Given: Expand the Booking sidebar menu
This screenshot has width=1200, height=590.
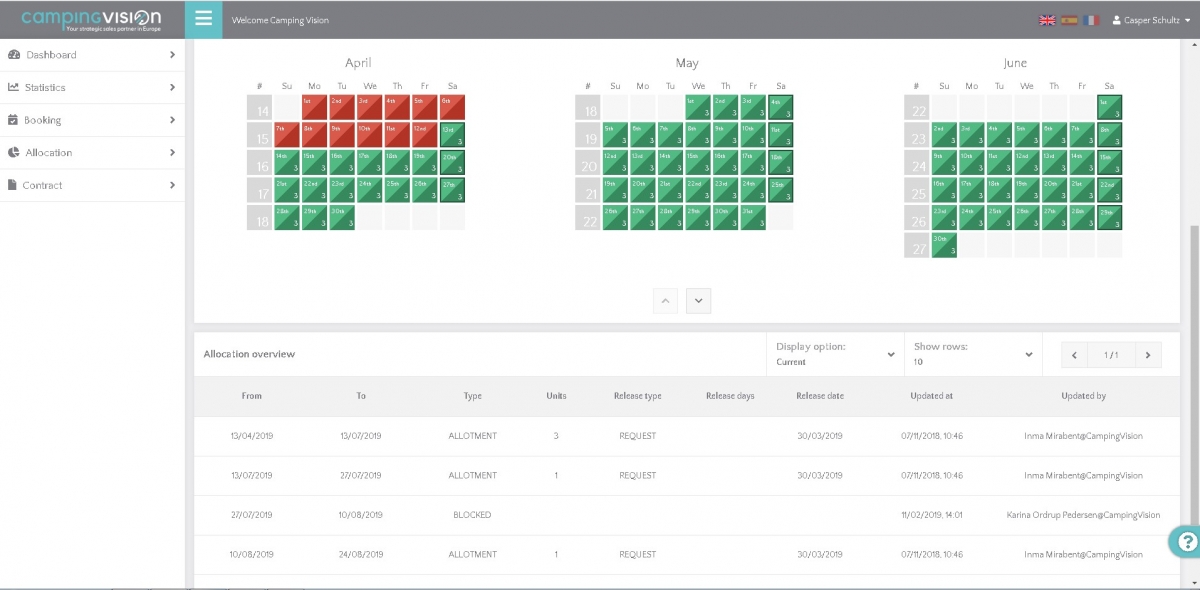Looking at the screenshot, I should (92, 120).
